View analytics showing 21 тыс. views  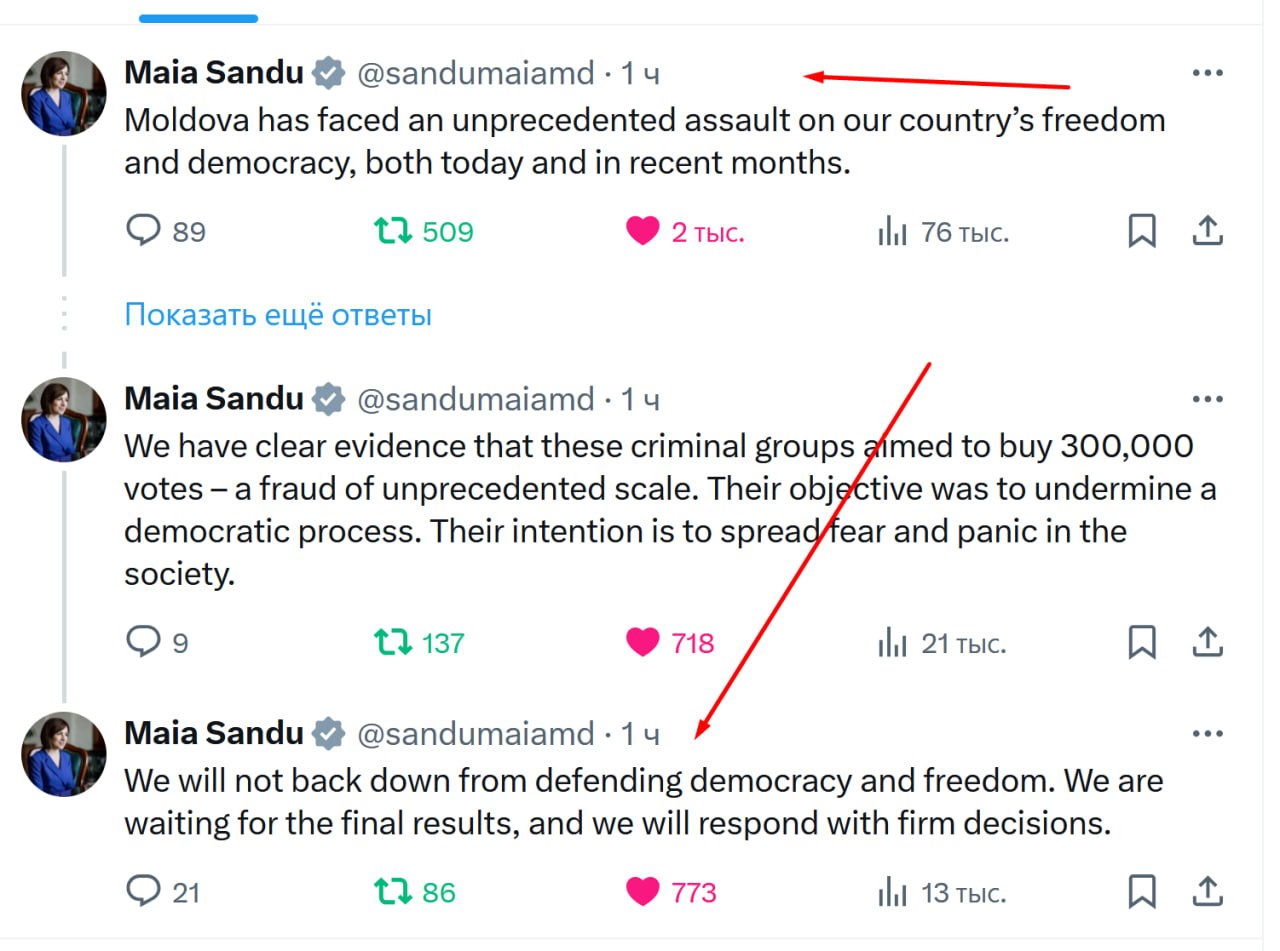(x=941, y=643)
